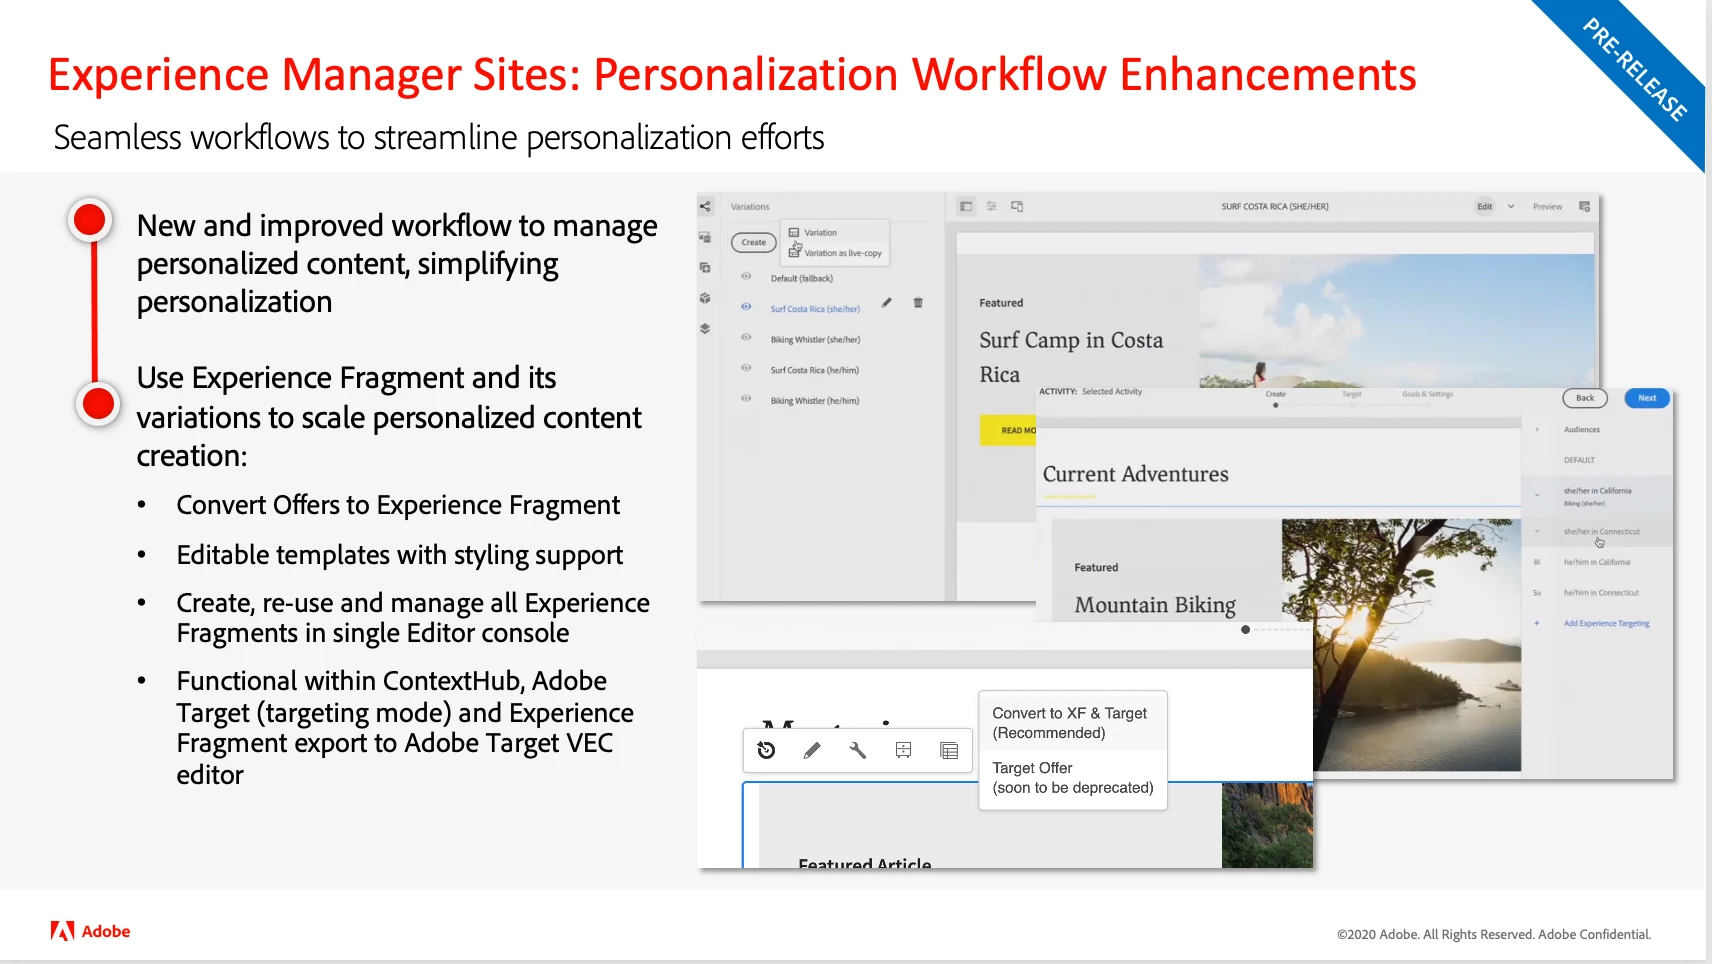Screen dimensions: 1712x964
Task: Open configure wrench in component toolbar
Action: [857, 750]
